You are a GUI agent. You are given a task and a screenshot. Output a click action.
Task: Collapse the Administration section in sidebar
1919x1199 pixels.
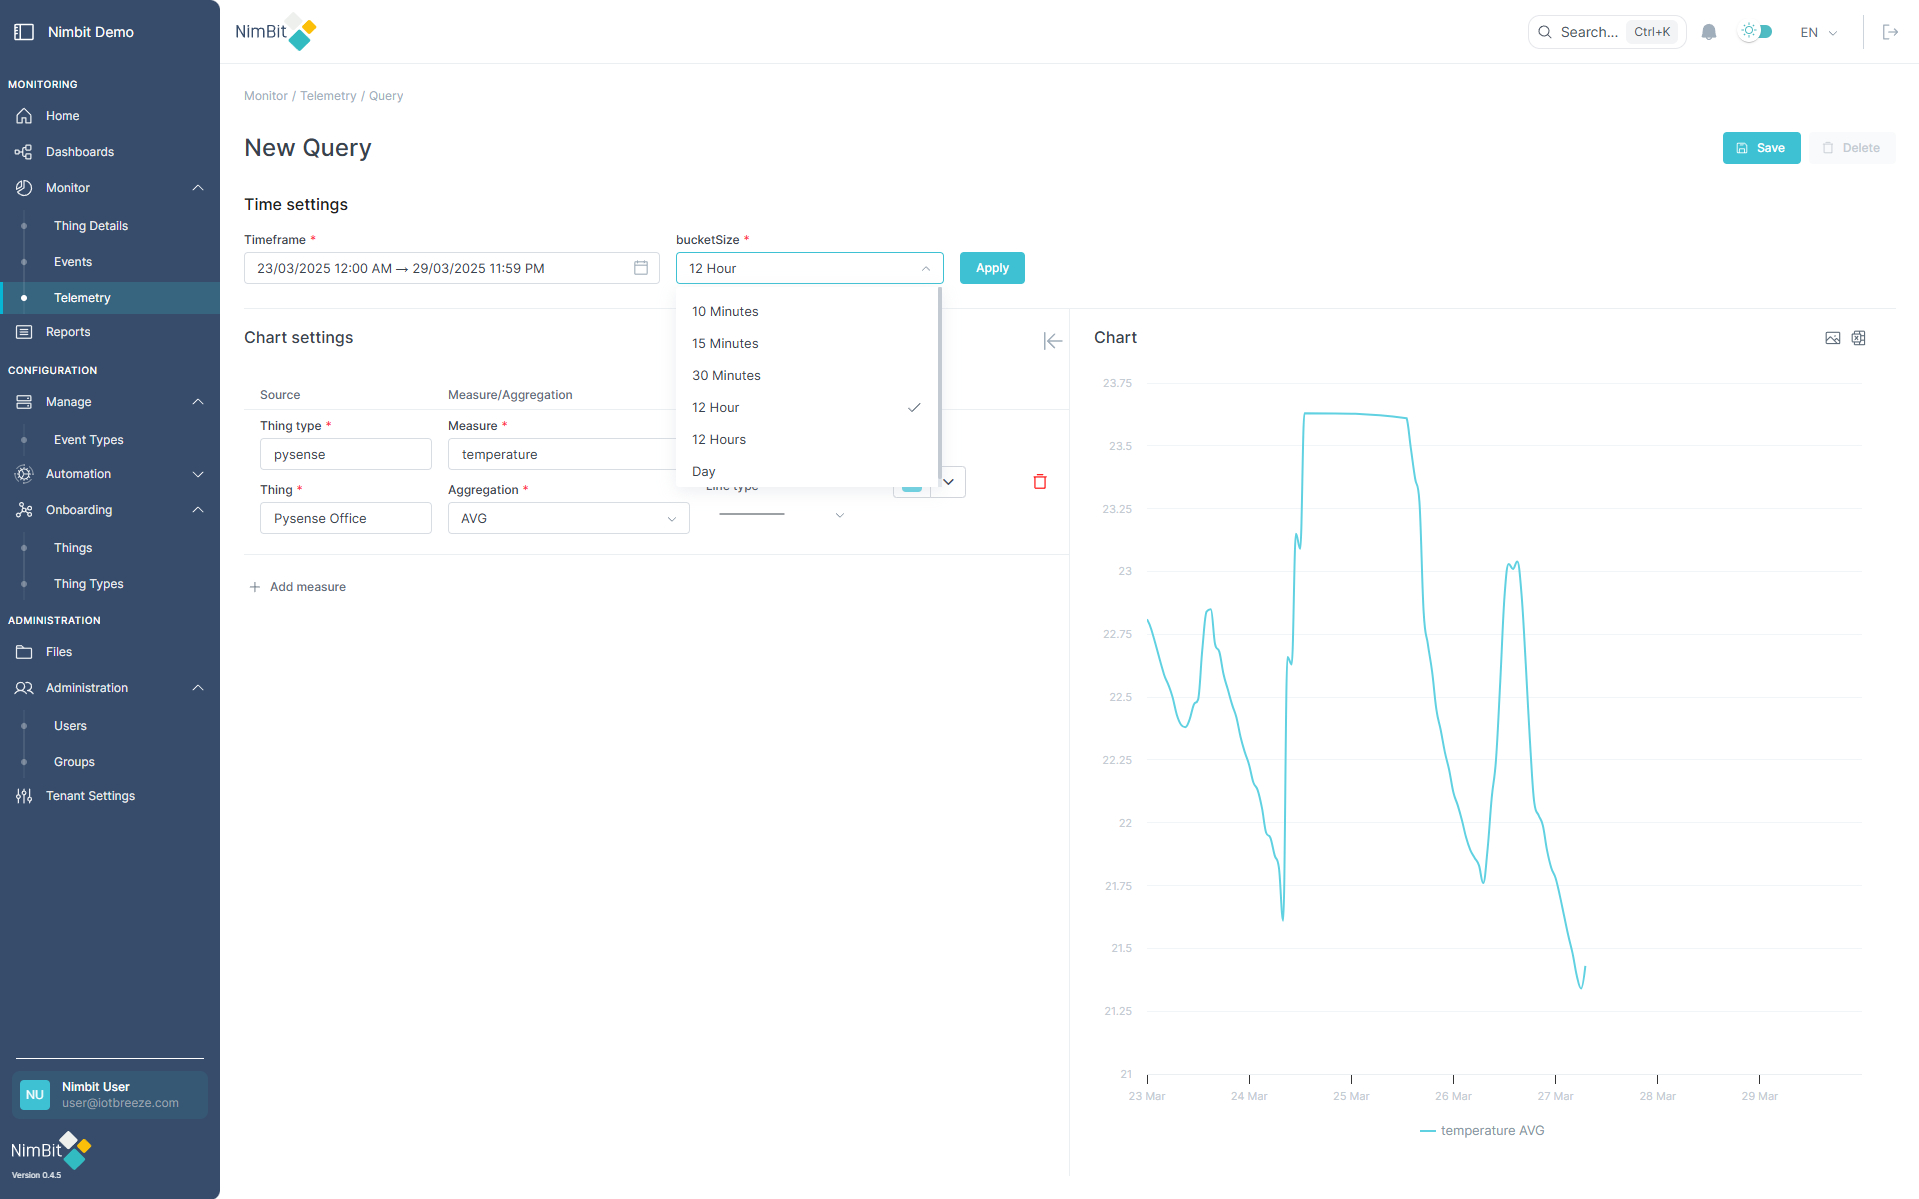(197, 688)
